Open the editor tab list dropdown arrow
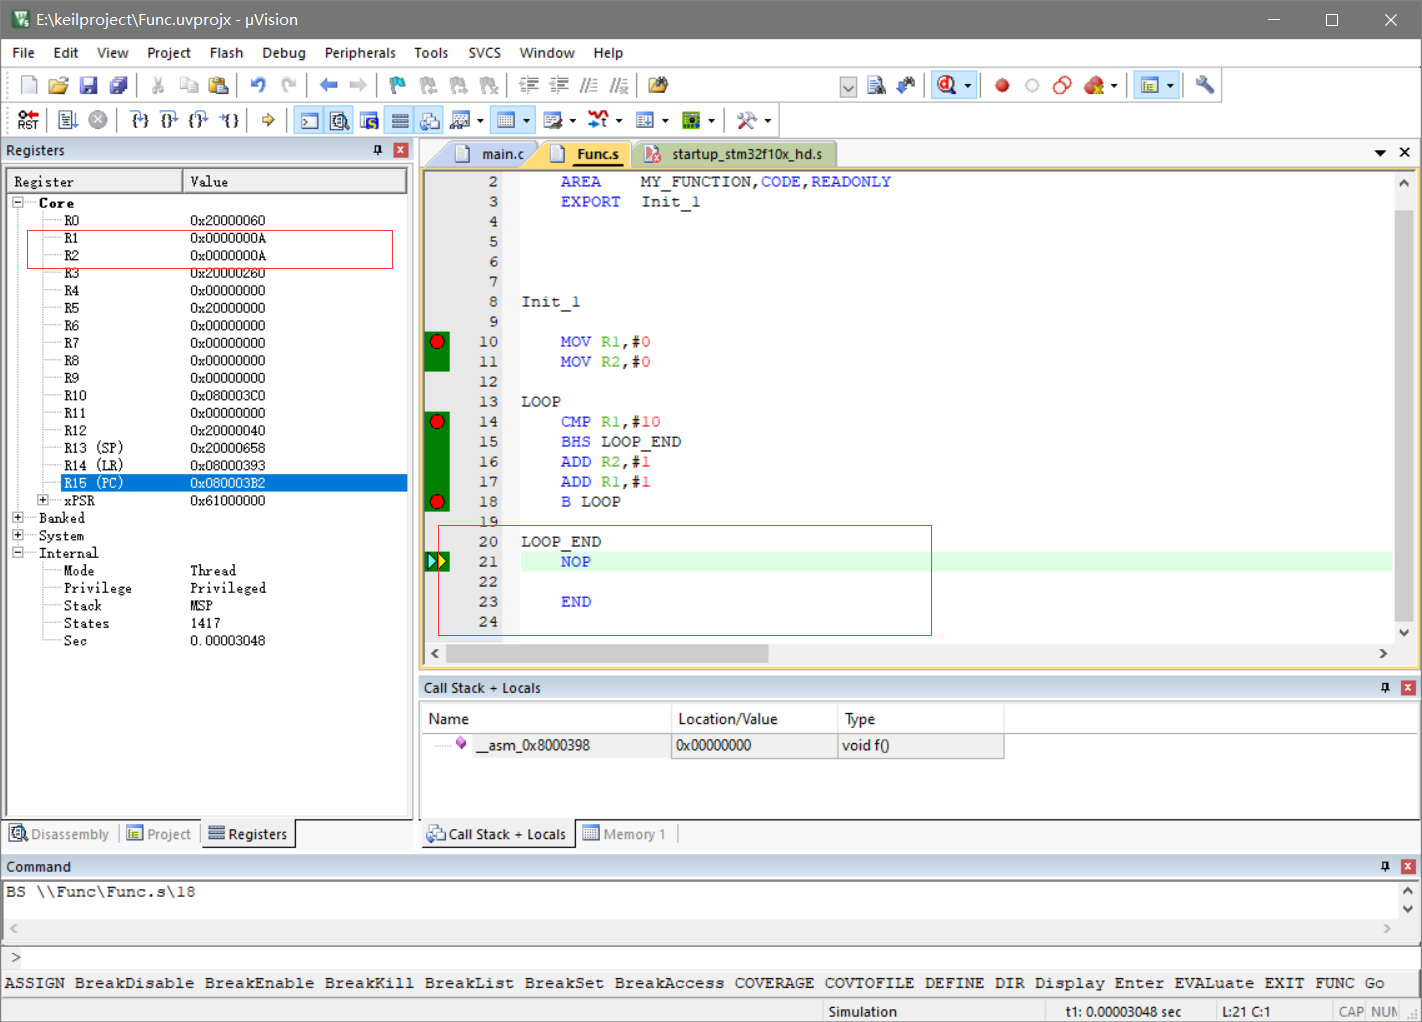This screenshot has height=1022, width=1422. point(1380,153)
